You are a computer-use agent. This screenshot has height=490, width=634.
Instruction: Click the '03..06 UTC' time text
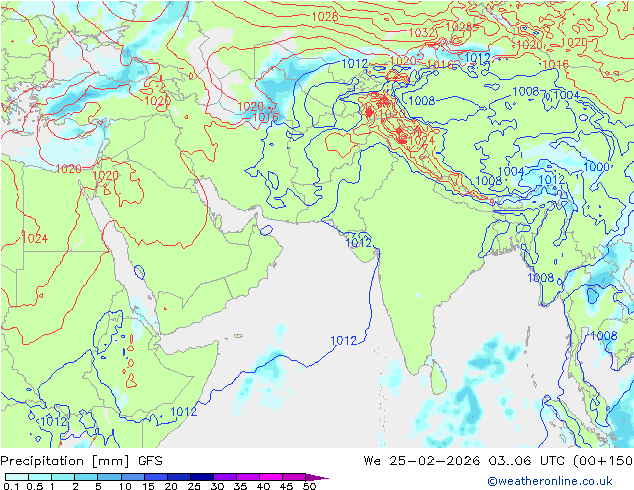click(527, 461)
